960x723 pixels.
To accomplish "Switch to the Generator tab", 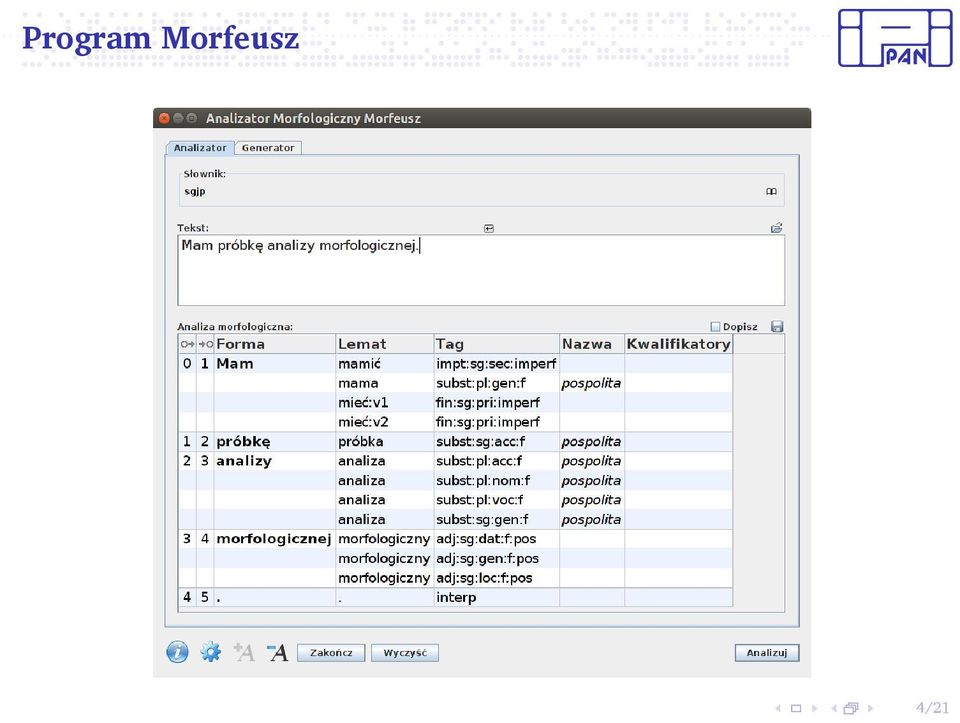I will pyautogui.click(x=268, y=148).
